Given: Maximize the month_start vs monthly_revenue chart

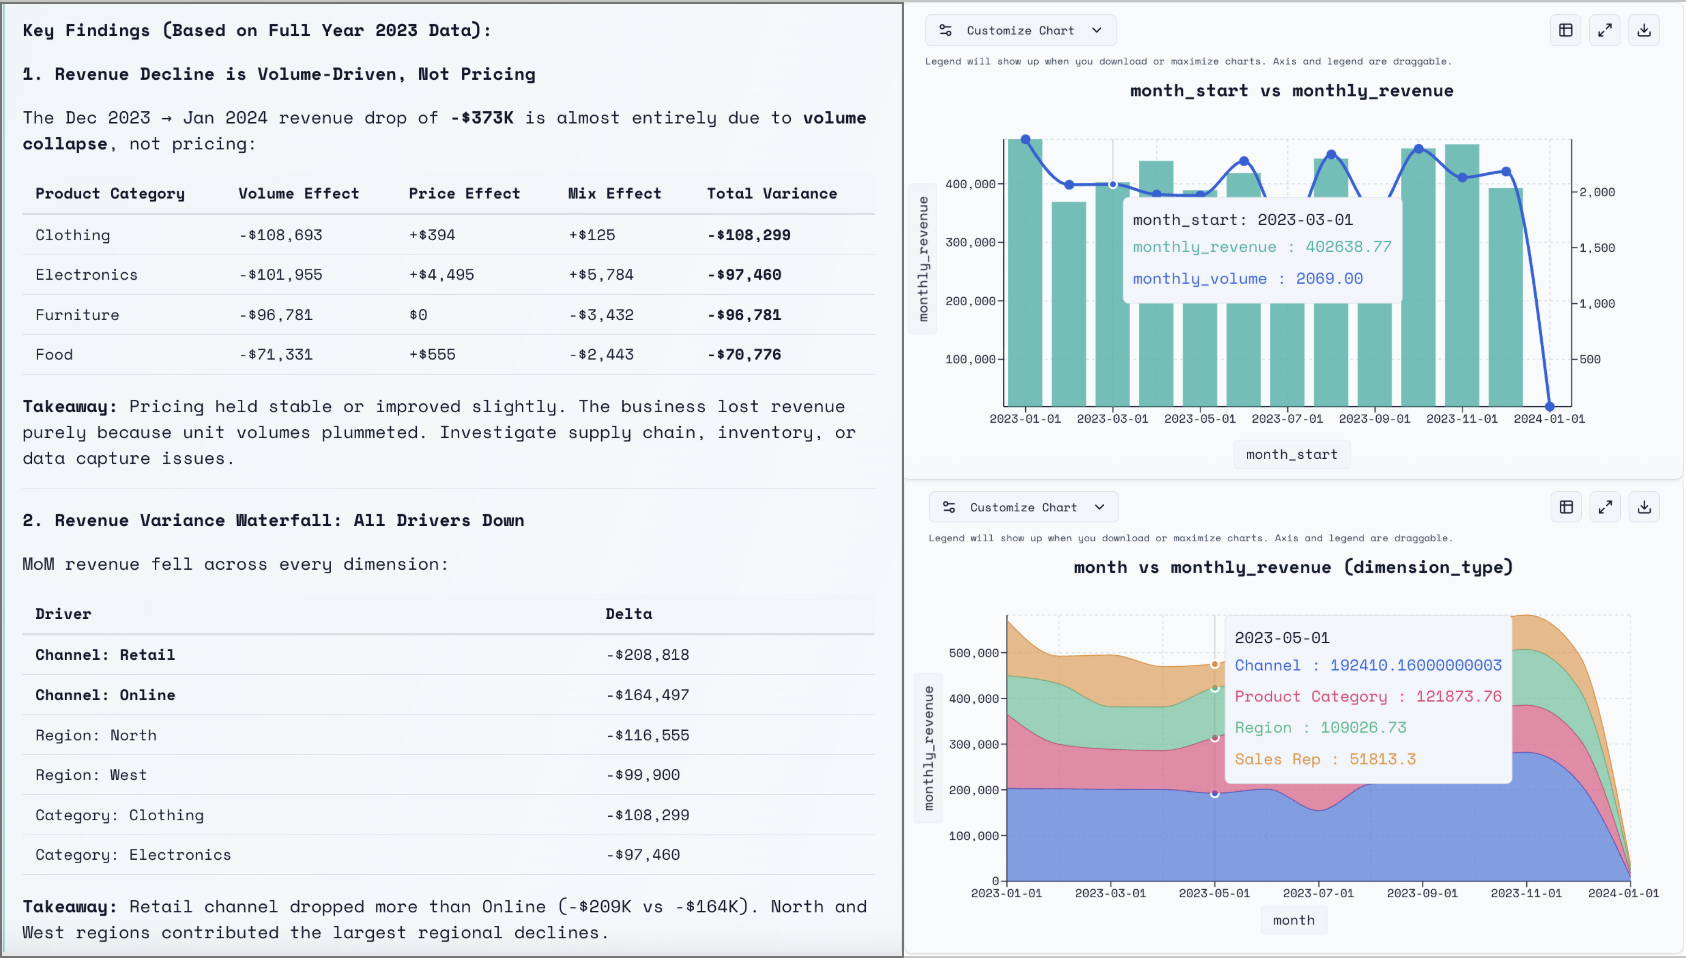Looking at the screenshot, I should click(x=1605, y=30).
